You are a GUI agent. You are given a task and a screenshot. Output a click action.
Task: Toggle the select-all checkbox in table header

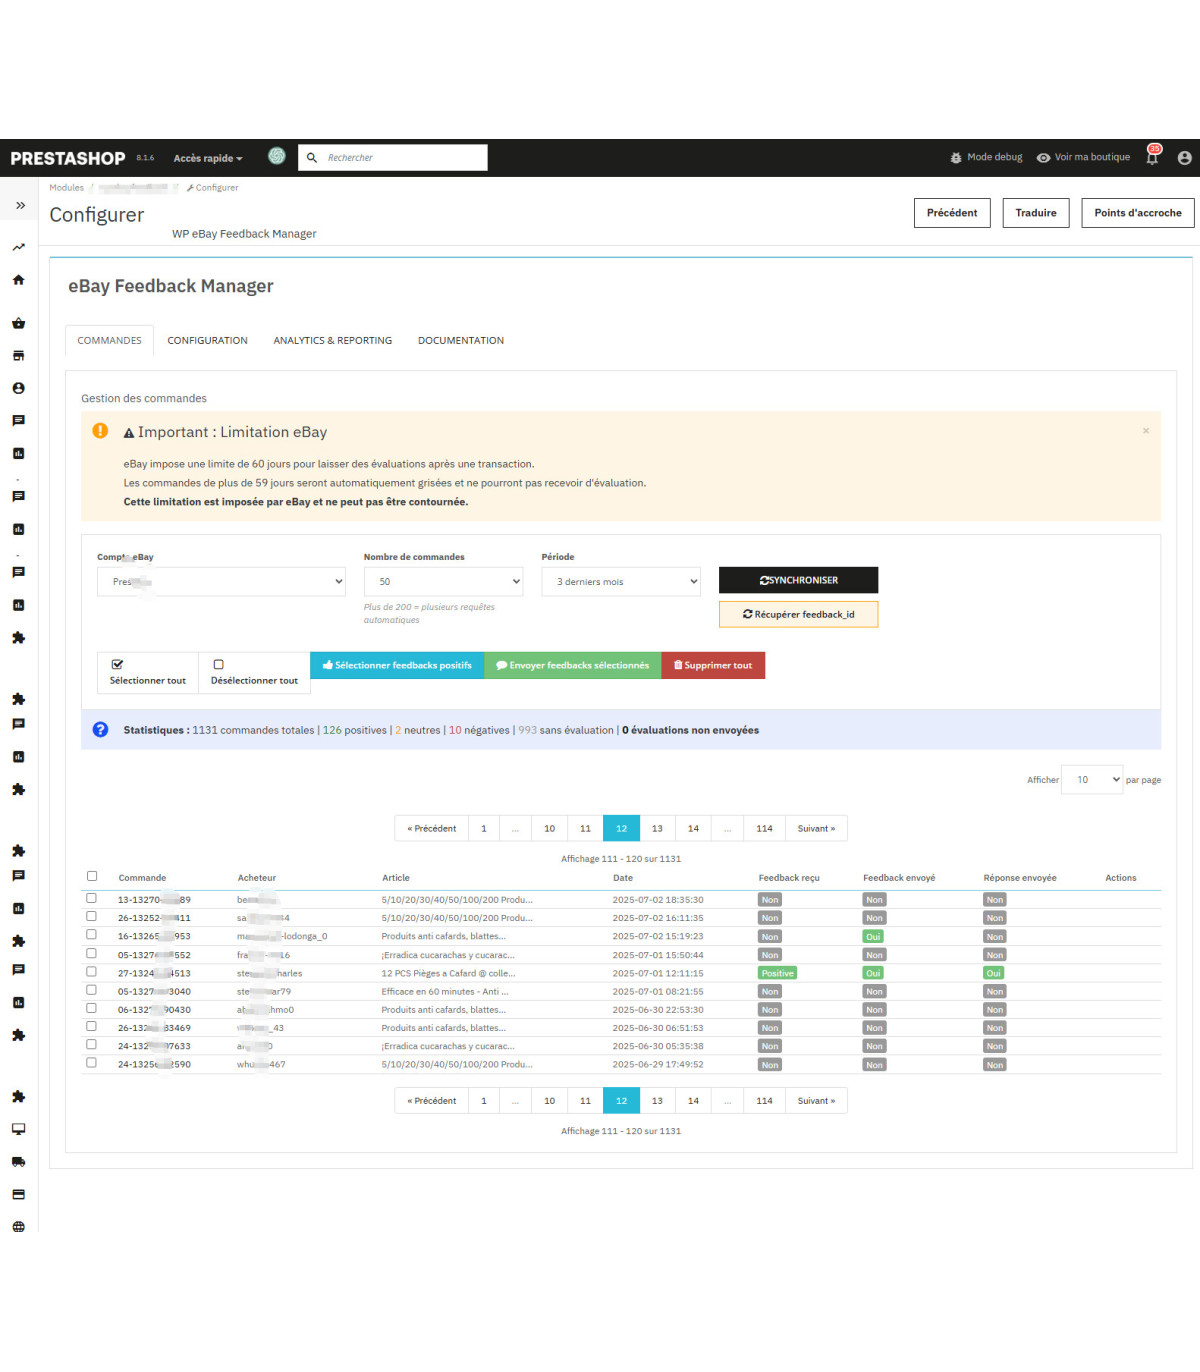click(92, 876)
